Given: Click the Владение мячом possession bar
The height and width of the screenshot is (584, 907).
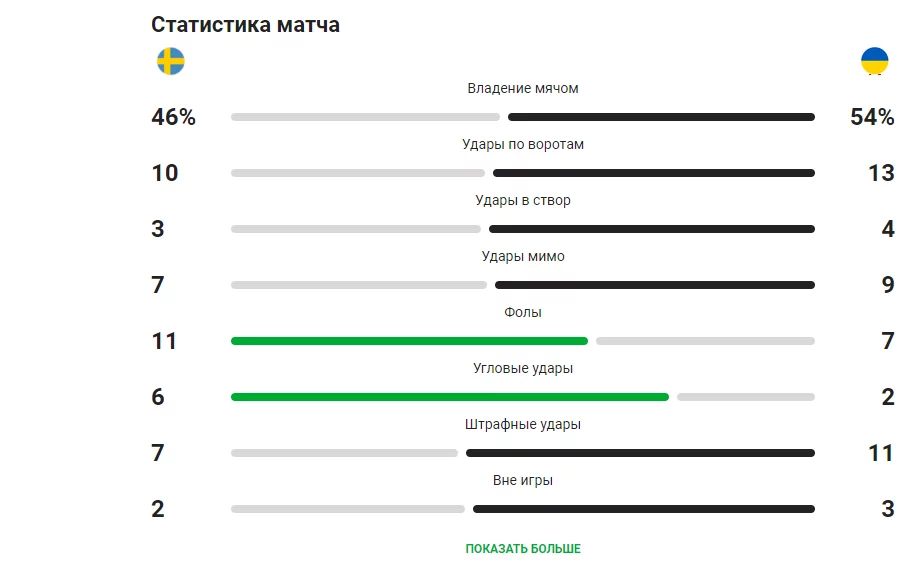Looking at the screenshot, I should point(523,117).
